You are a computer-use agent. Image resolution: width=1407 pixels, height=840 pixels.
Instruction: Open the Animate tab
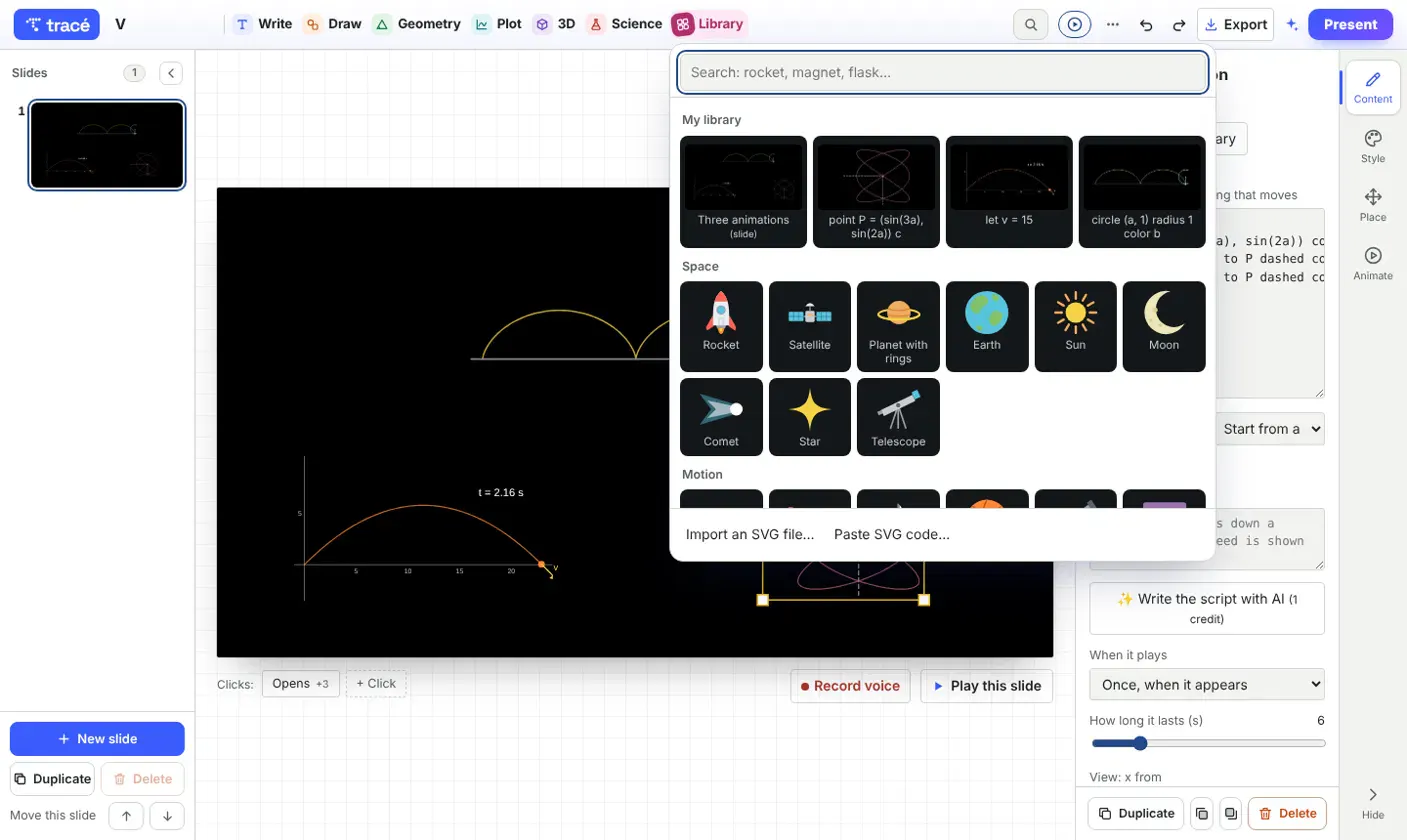pyautogui.click(x=1373, y=264)
